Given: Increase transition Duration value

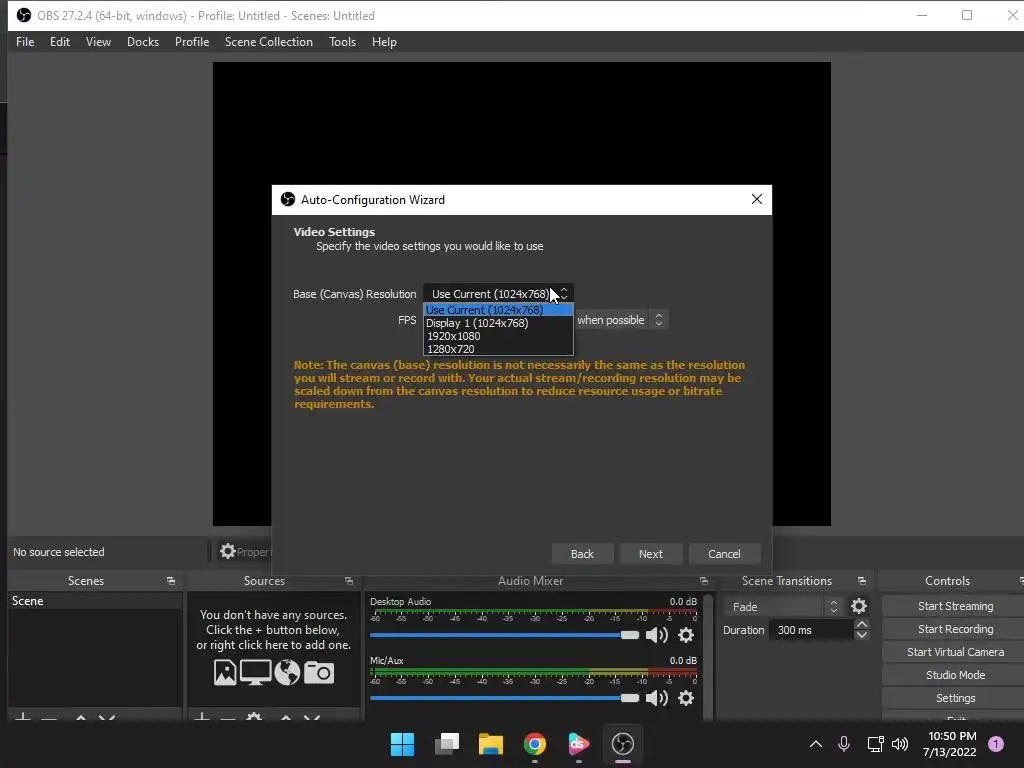Looking at the screenshot, I should click(861, 624).
